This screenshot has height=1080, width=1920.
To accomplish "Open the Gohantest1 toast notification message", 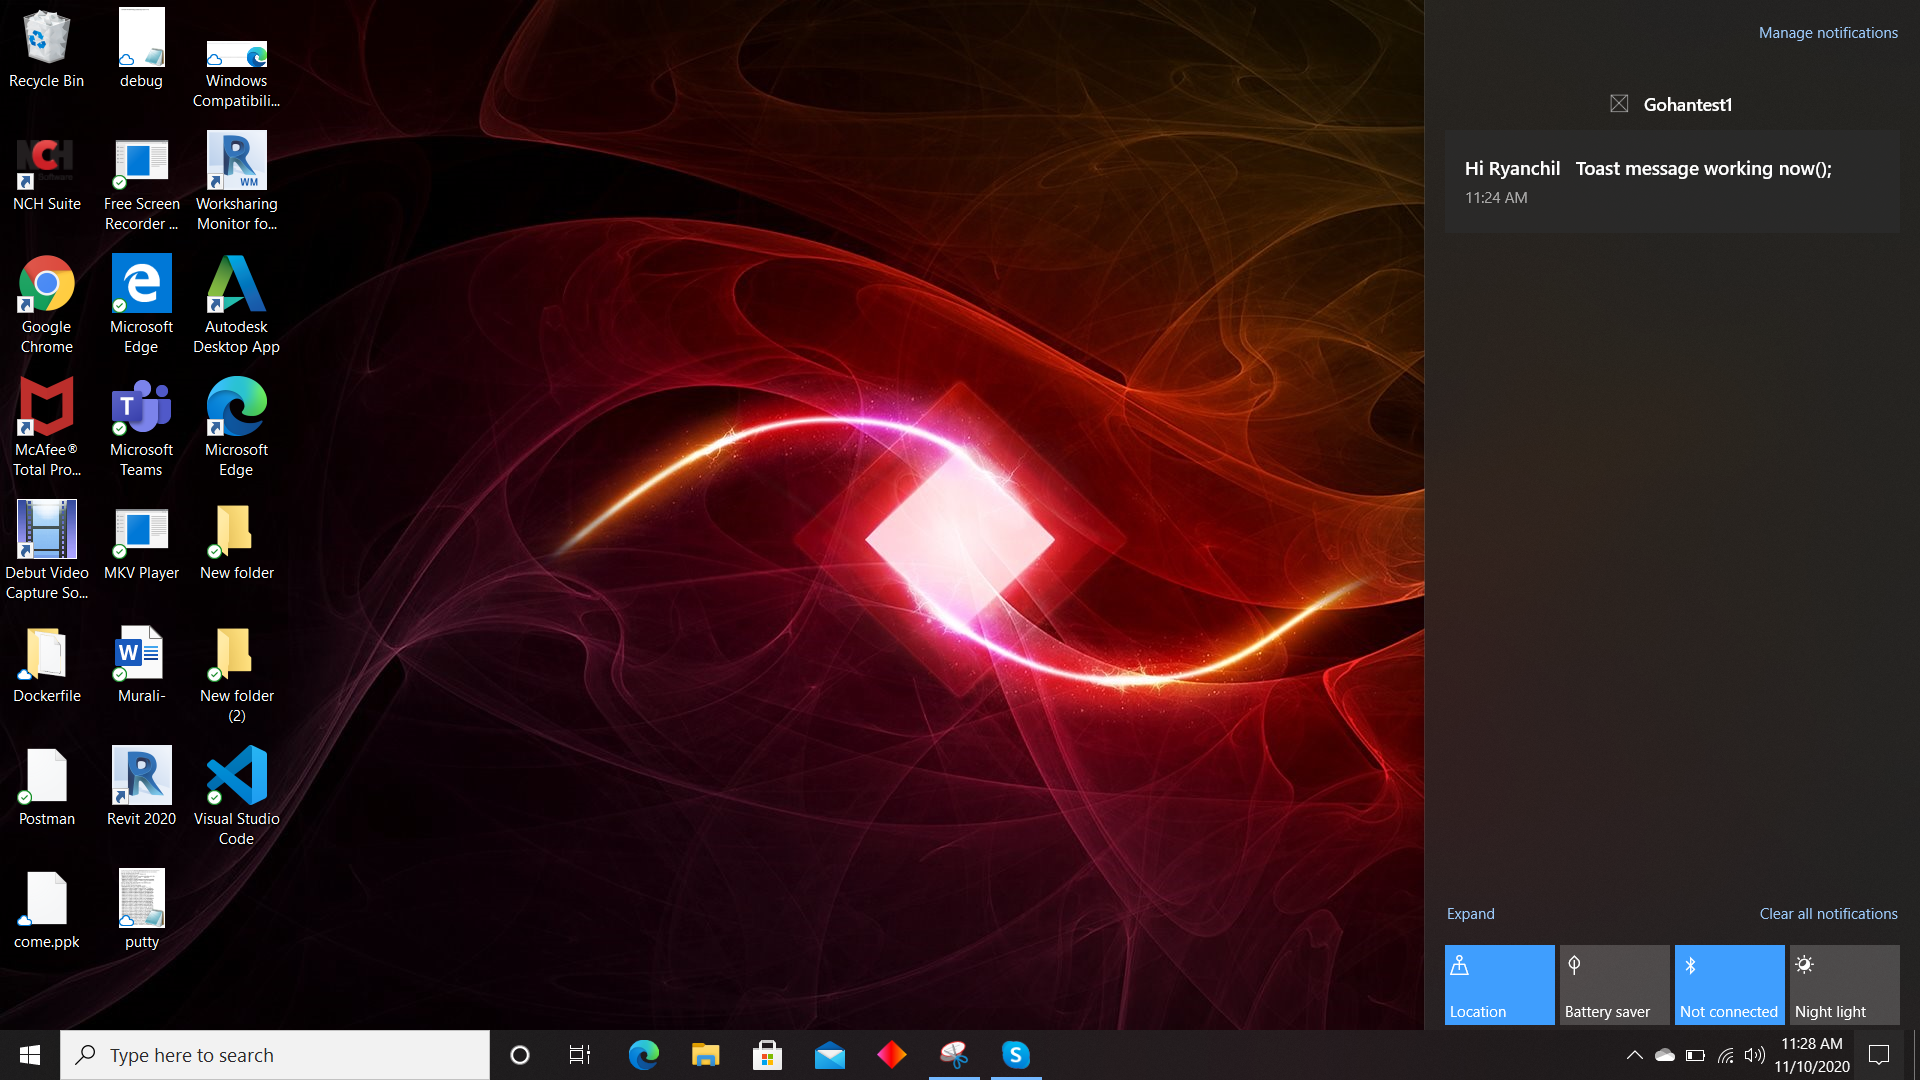I will (1672, 181).
